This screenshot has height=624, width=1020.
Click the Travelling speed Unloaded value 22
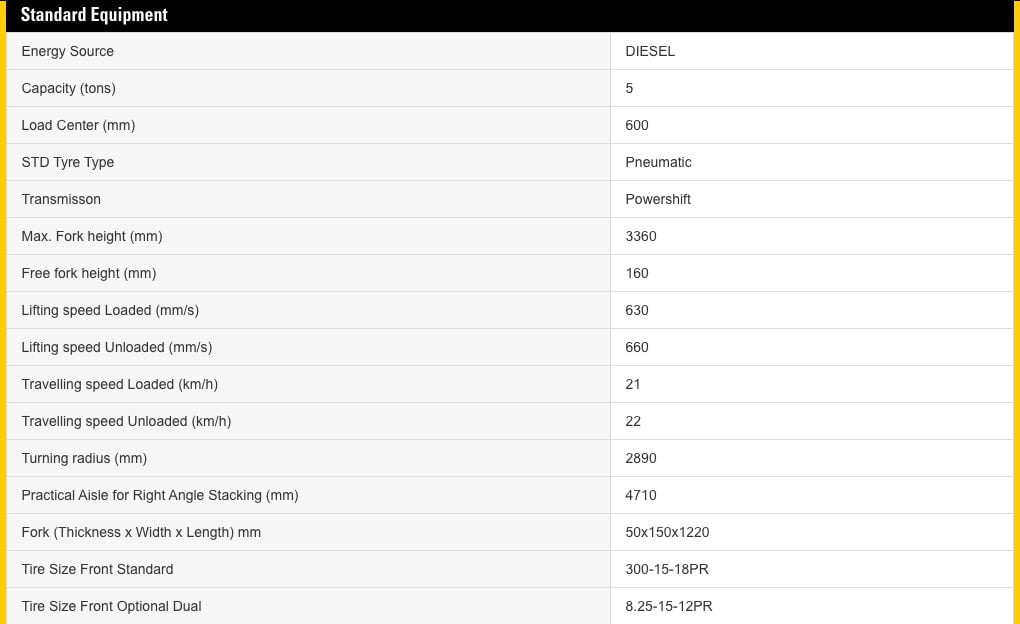click(633, 421)
